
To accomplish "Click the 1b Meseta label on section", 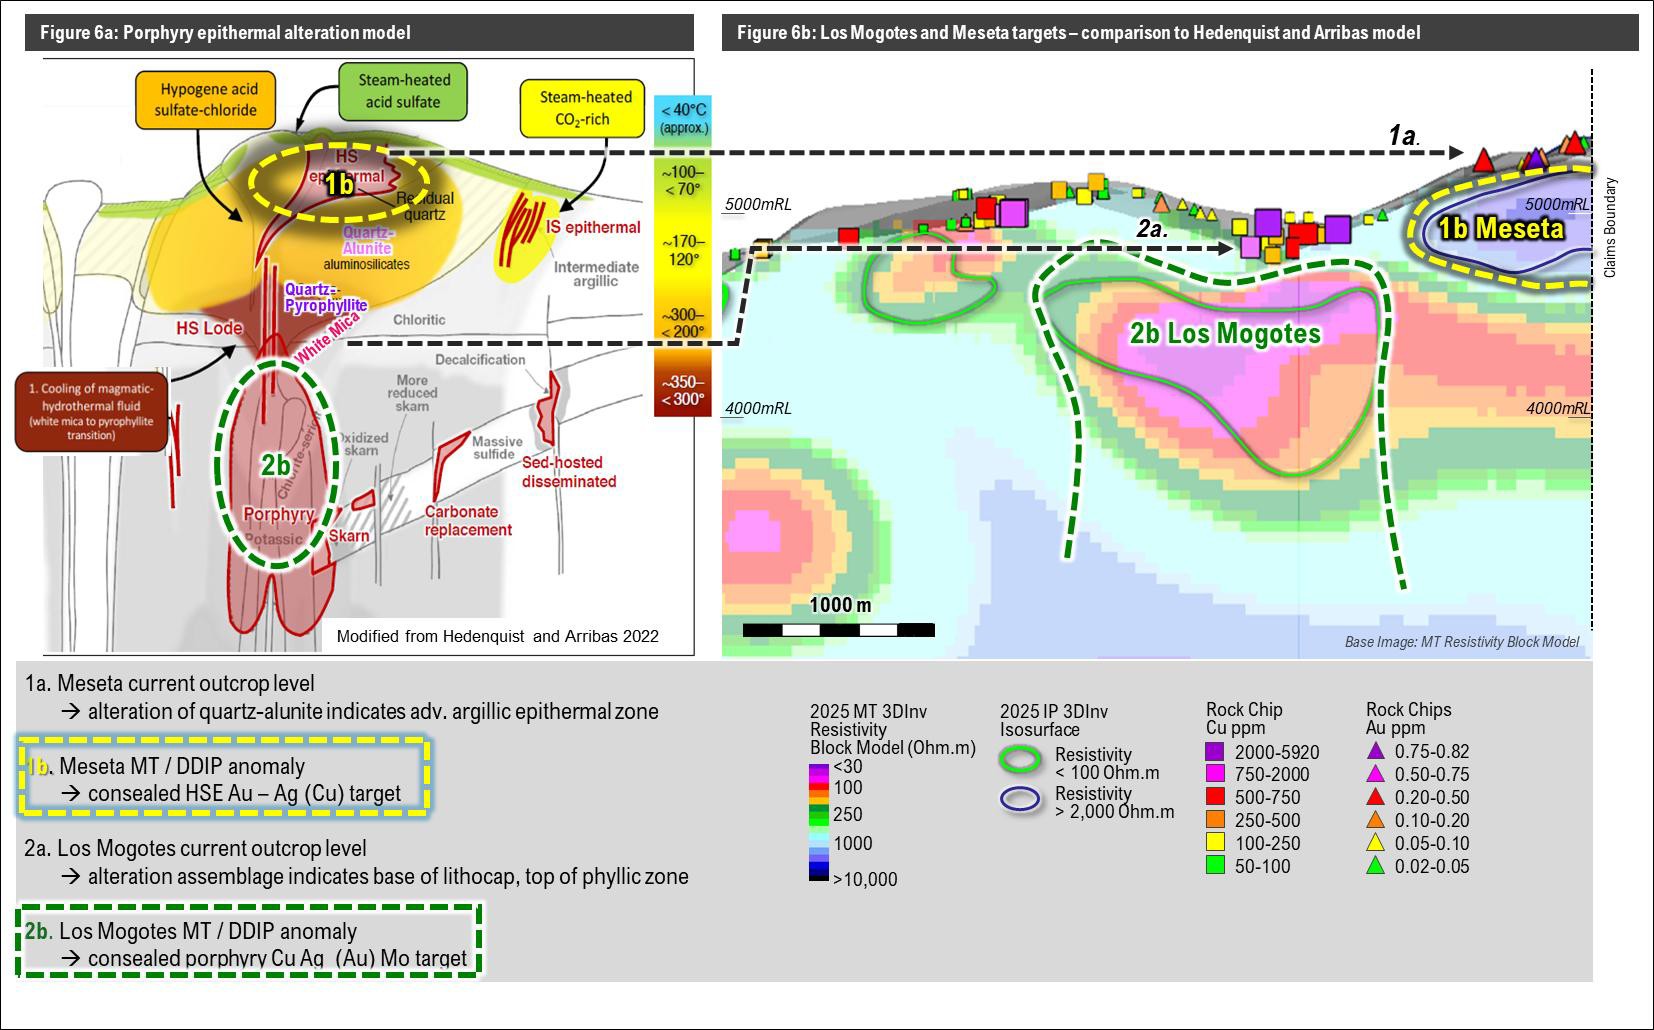I will [x=1500, y=229].
